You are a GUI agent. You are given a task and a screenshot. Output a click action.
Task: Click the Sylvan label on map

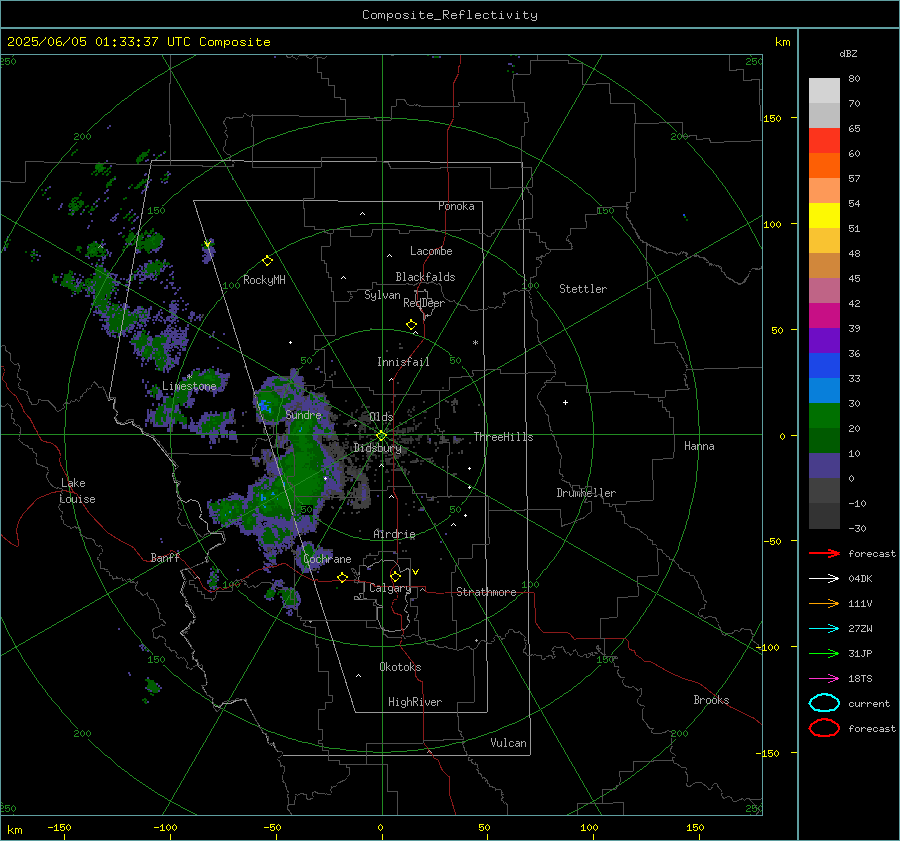[x=382, y=295]
